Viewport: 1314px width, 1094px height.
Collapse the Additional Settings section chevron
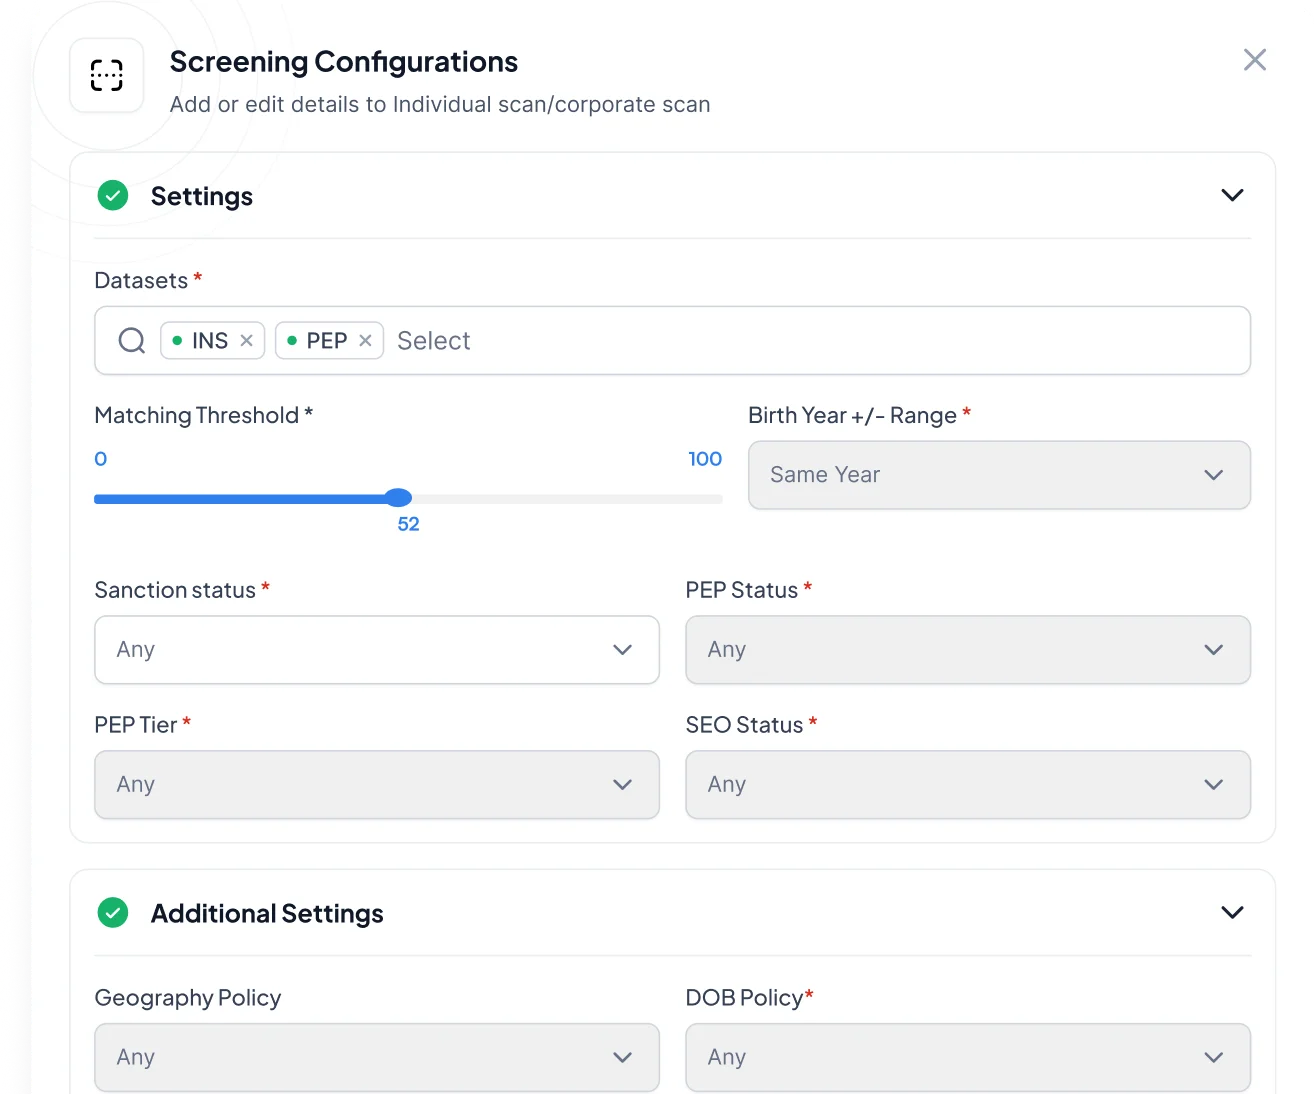1232,912
